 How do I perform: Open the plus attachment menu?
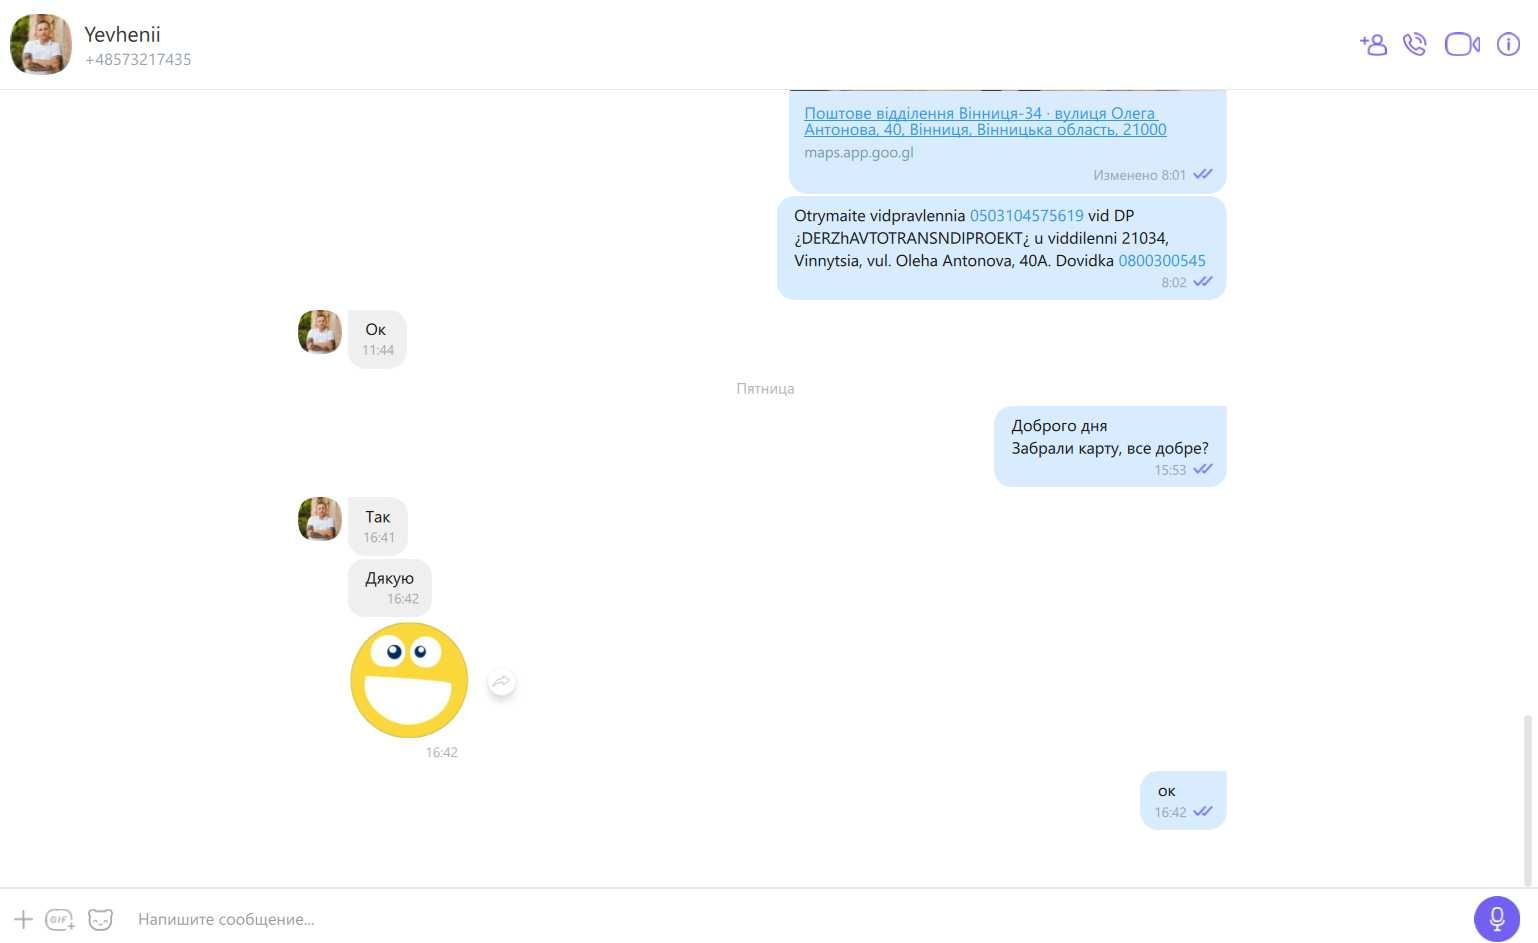(23, 919)
